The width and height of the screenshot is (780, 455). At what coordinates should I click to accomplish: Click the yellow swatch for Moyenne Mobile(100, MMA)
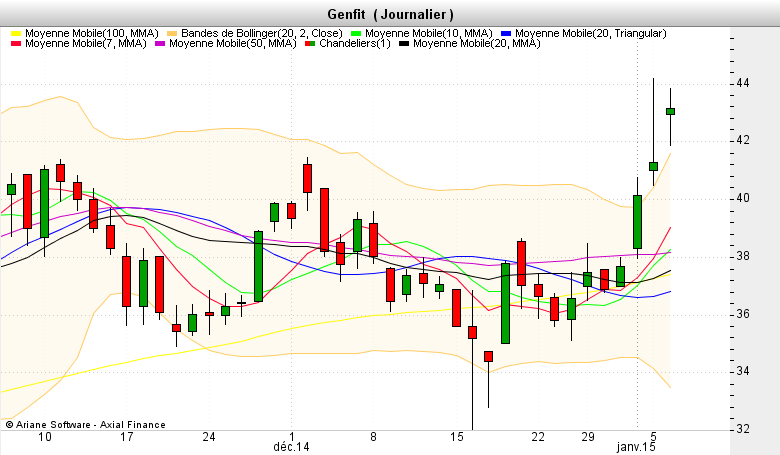tap(16, 33)
